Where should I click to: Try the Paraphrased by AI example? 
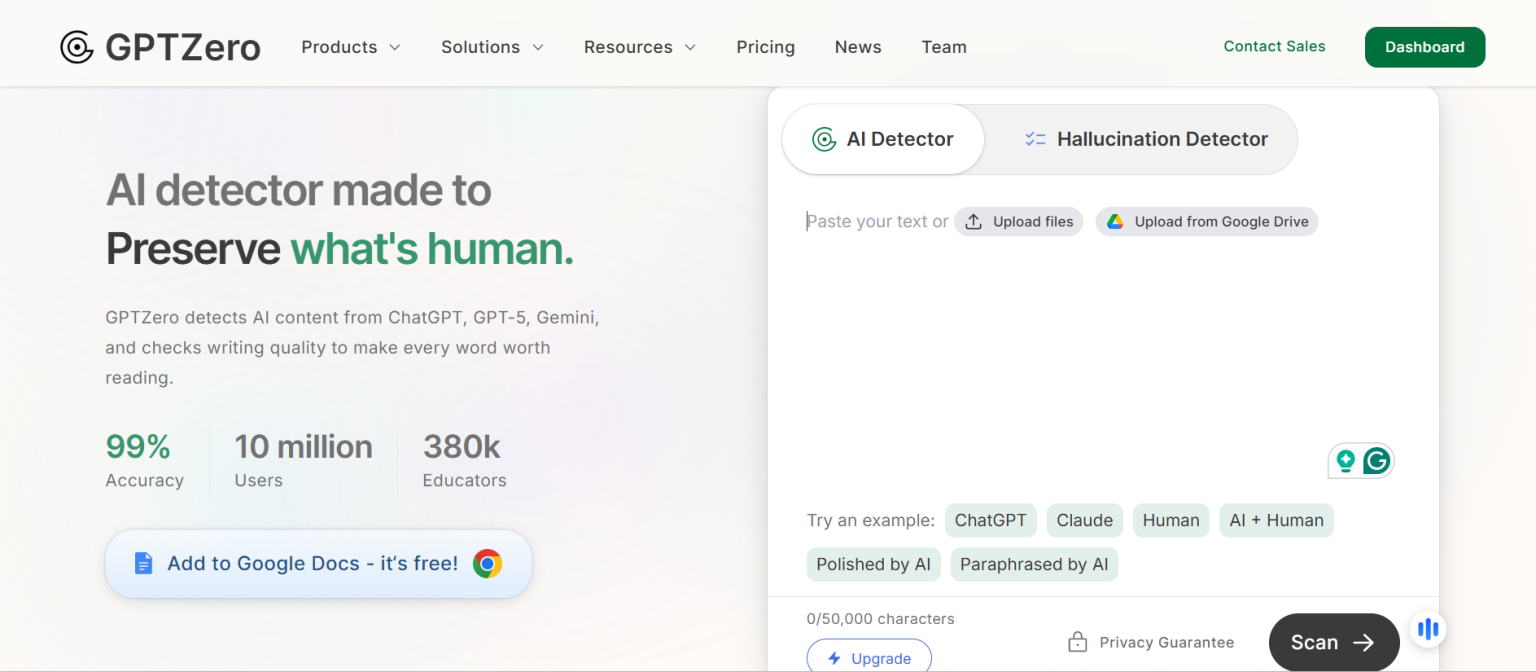pyautogui.click(x=1034, y=564)
